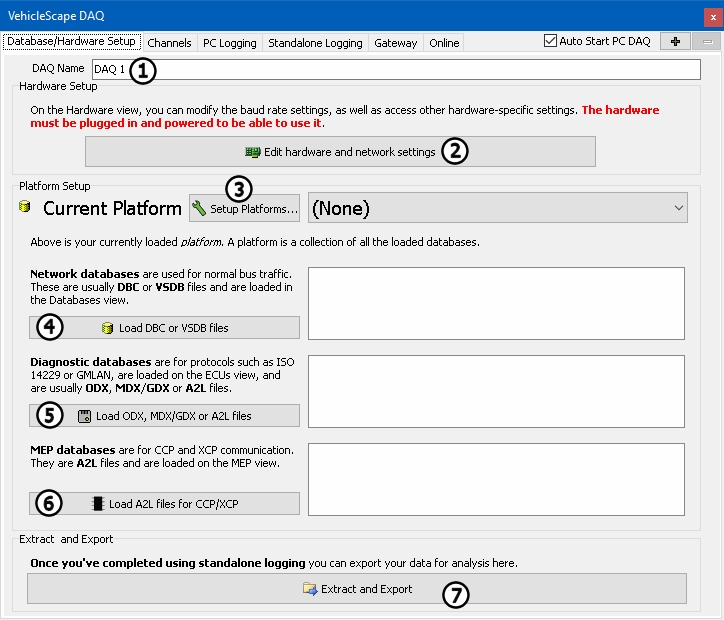Click the disk icon on Load ODX button

(84, 416)
